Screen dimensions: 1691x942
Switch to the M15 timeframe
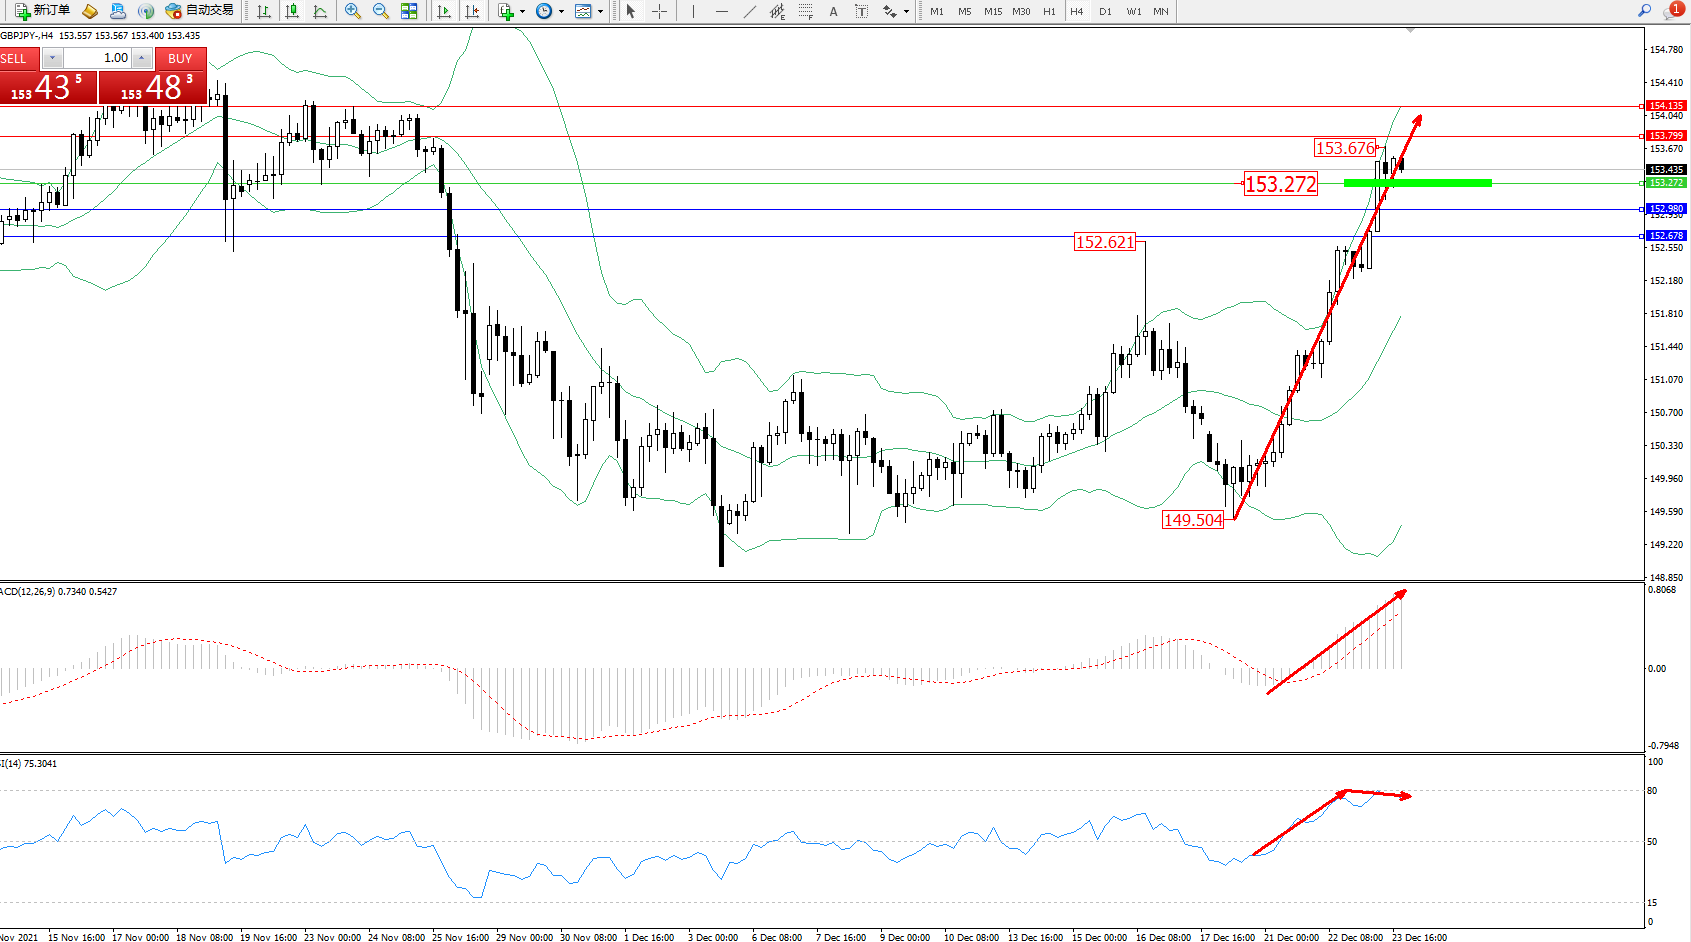992,11
